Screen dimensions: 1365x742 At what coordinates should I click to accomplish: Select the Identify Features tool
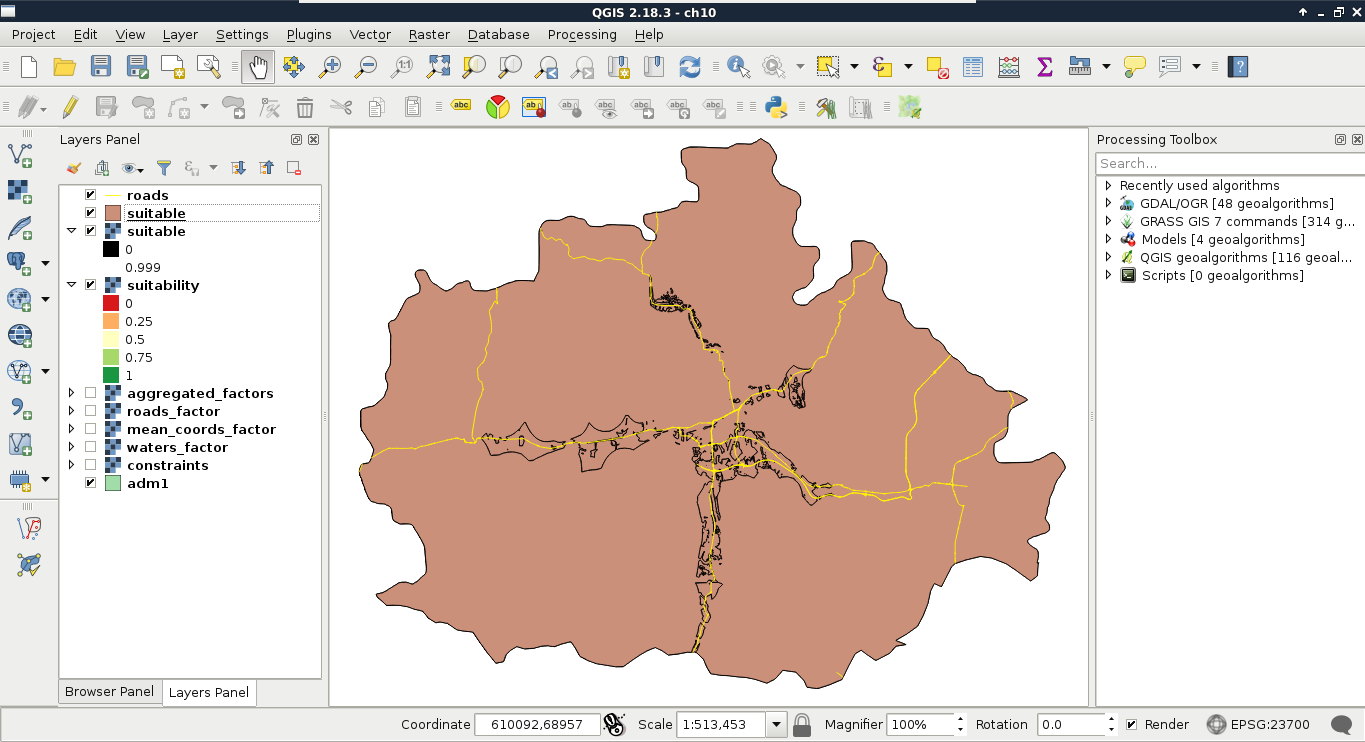(738, 67)
